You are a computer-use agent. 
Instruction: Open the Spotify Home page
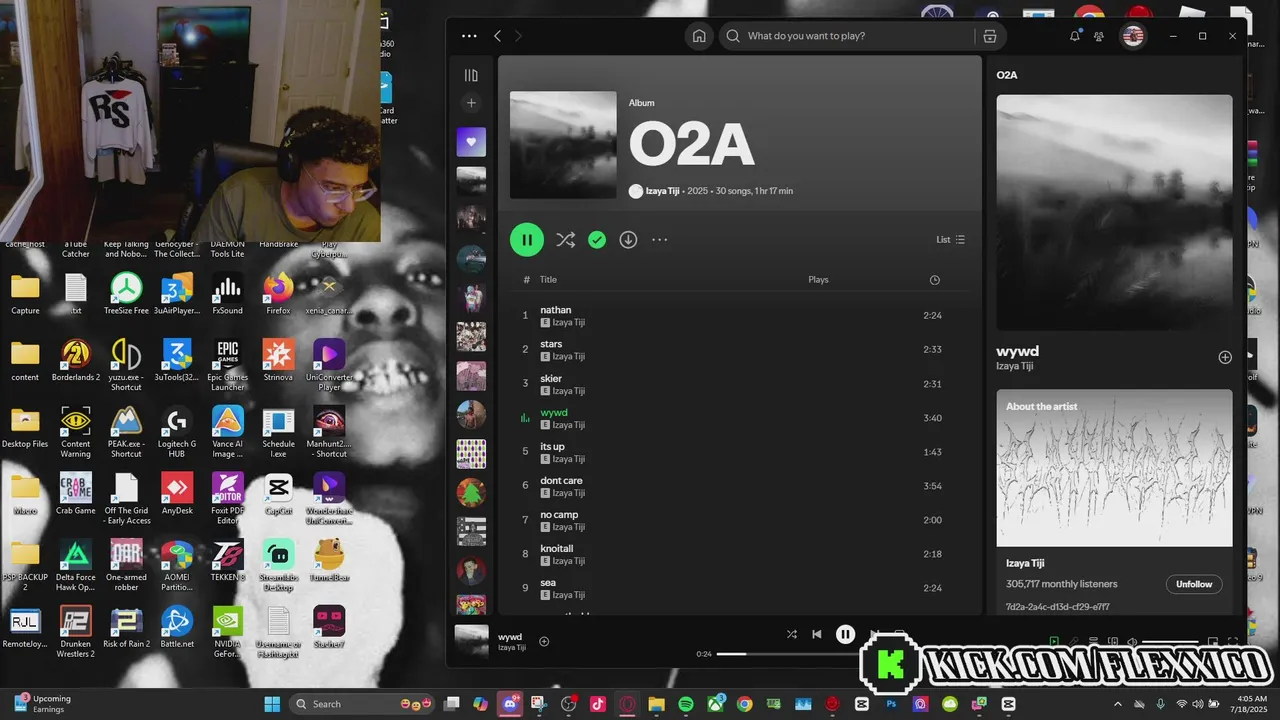tap(699, 36)
